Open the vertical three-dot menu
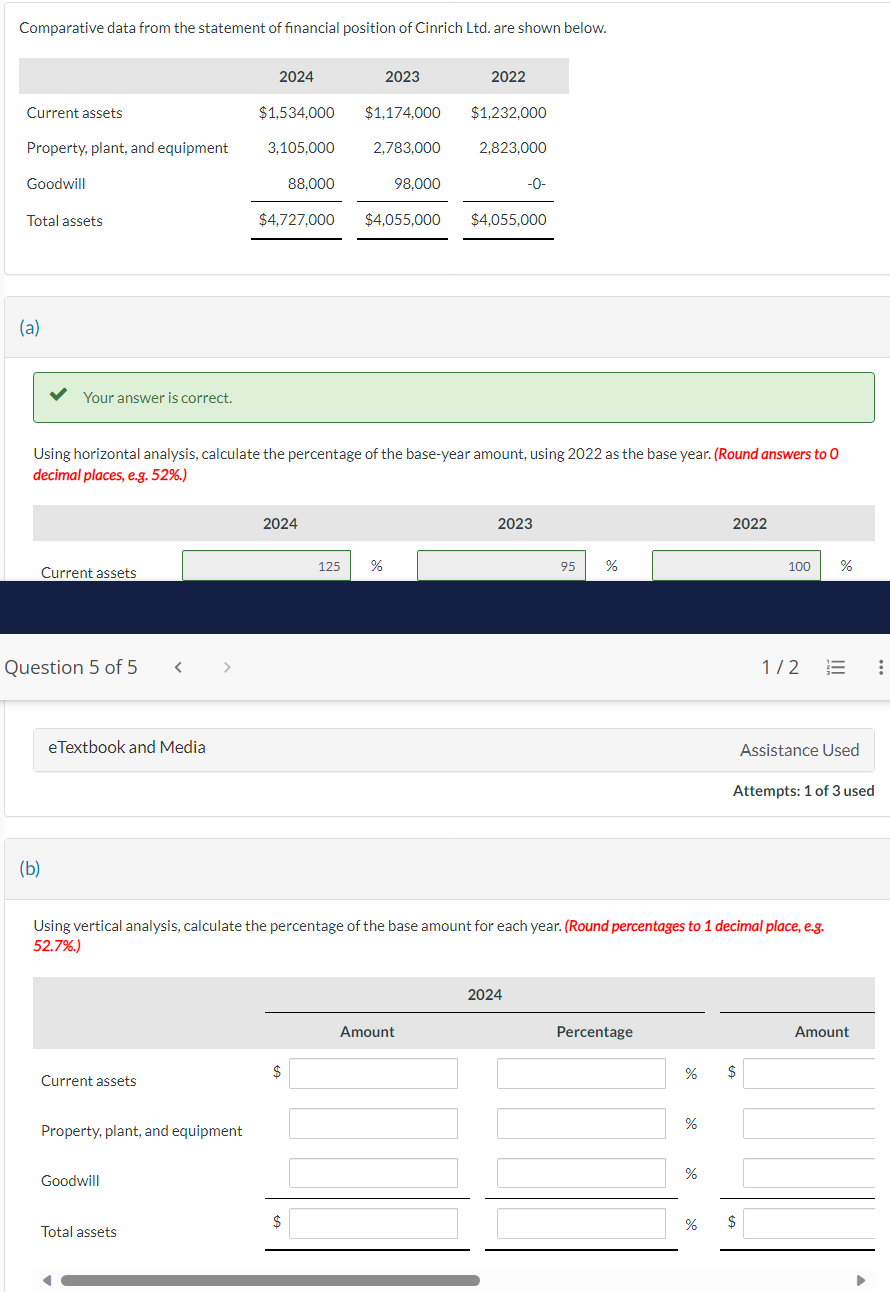This screenshot has width=890, height=1292. point(880,667)
